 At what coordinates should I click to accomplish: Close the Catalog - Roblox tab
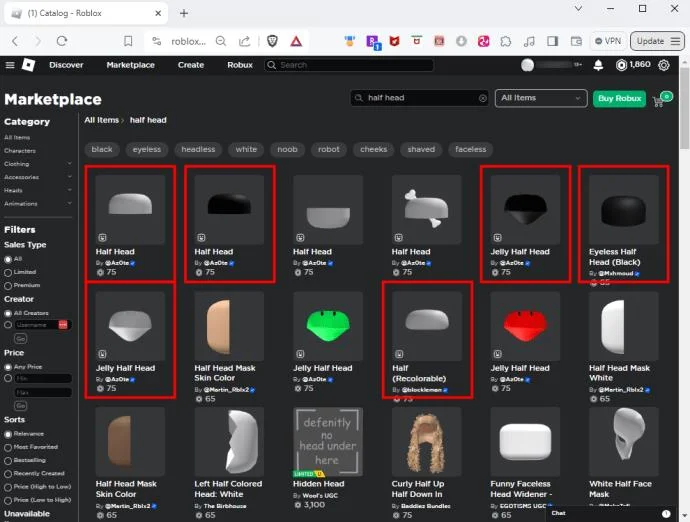click(158, 14)
